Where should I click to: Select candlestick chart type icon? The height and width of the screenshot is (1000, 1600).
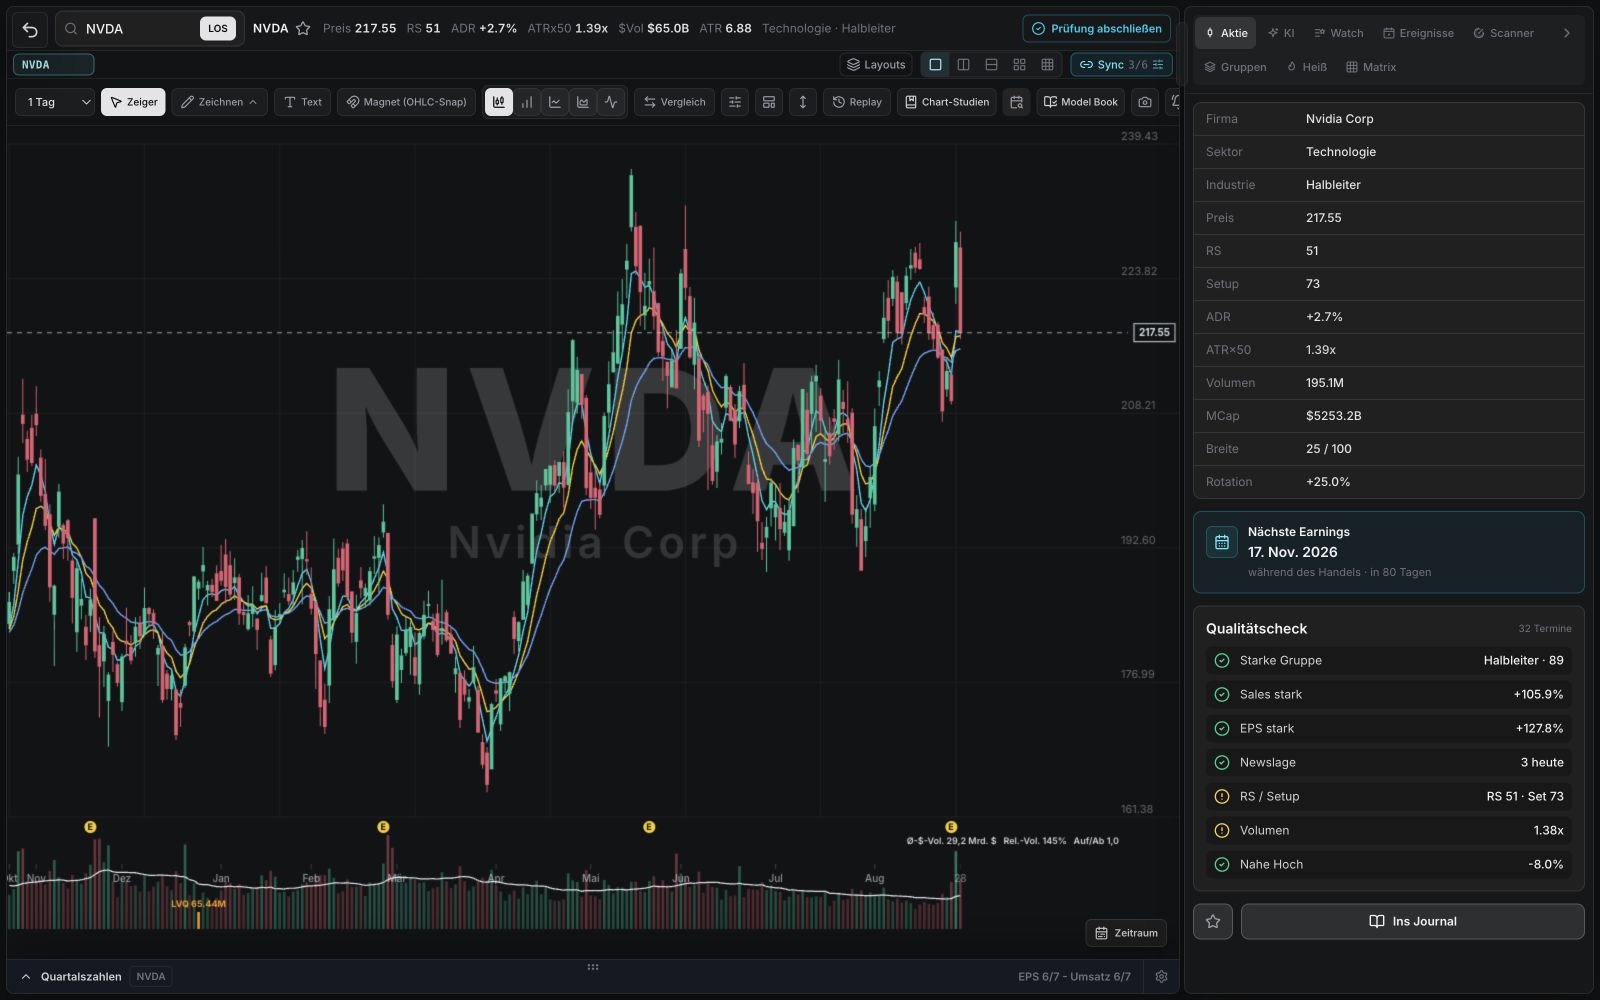point(498,102)
